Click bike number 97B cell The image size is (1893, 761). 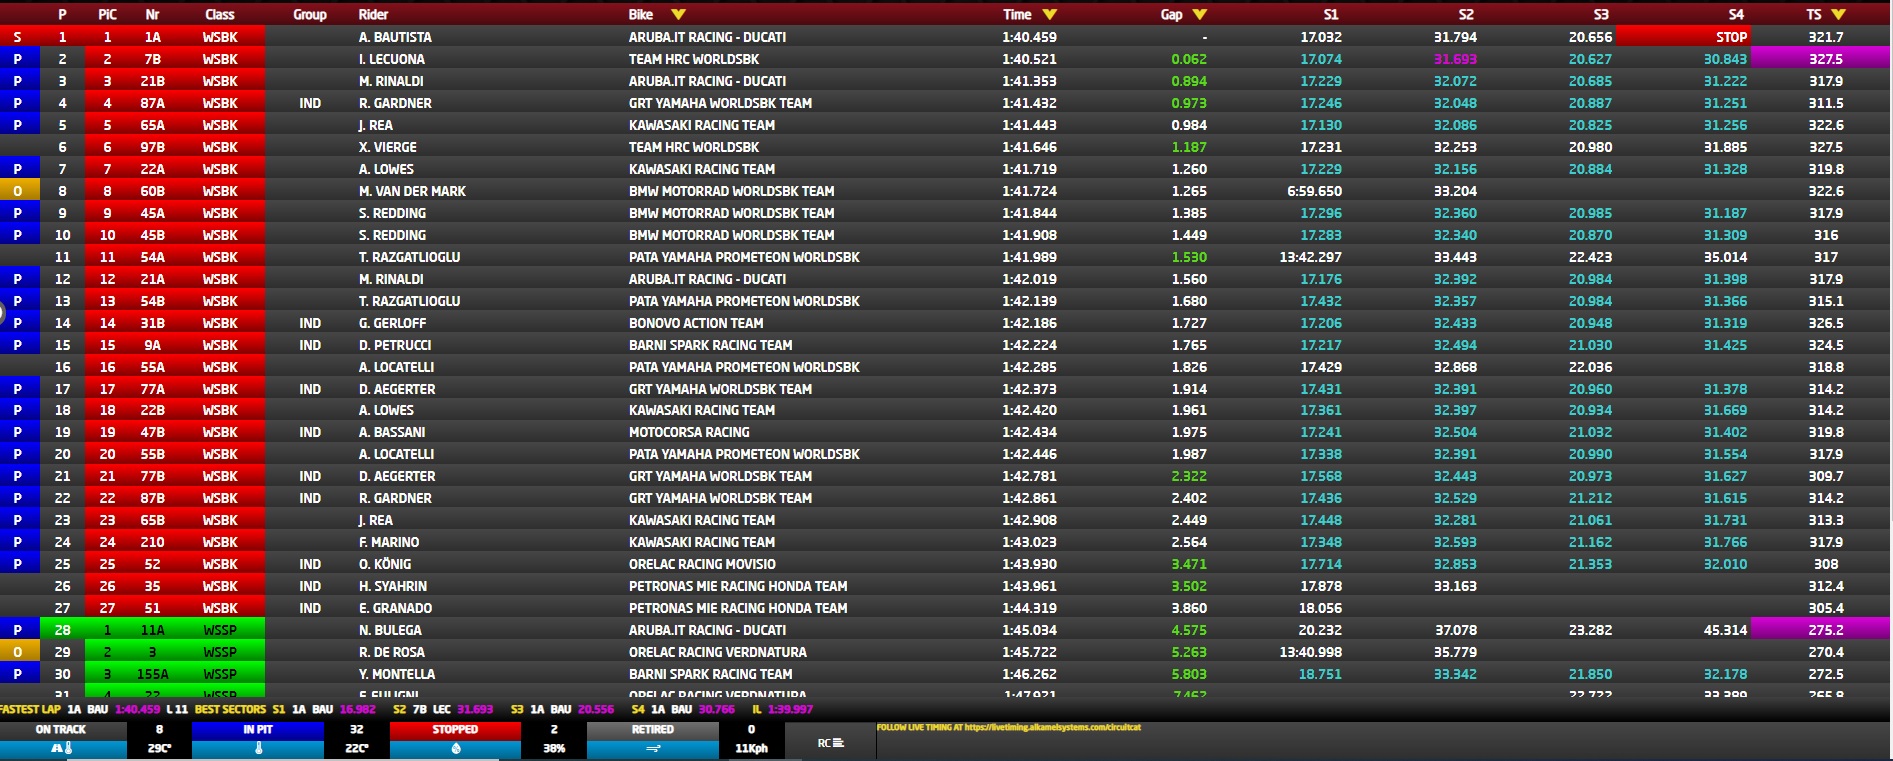(152, 147)
